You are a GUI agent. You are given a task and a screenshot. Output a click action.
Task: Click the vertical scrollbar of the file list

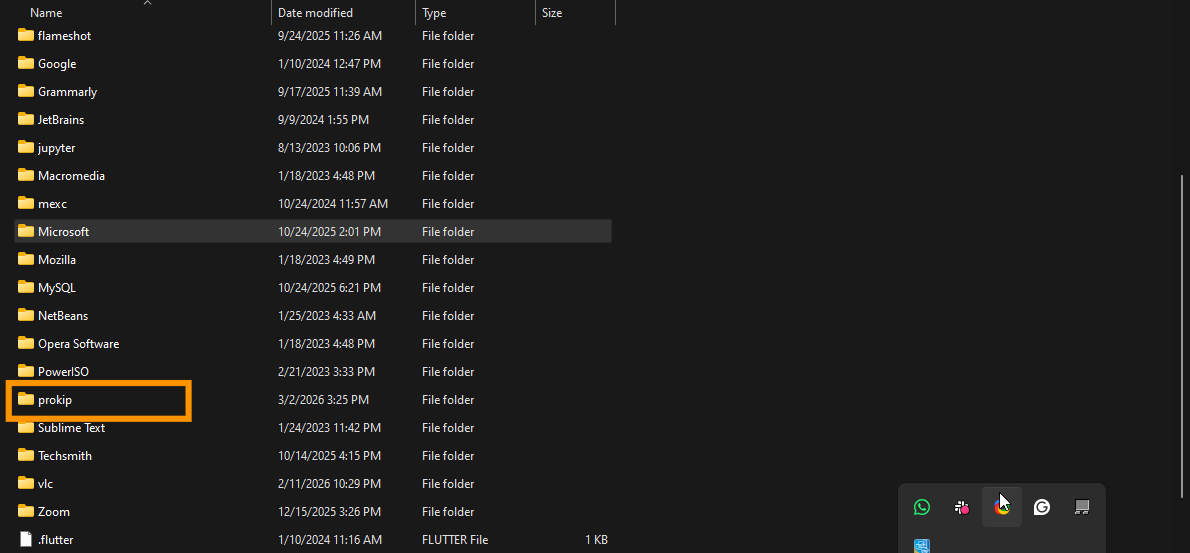coord(1182,338)
